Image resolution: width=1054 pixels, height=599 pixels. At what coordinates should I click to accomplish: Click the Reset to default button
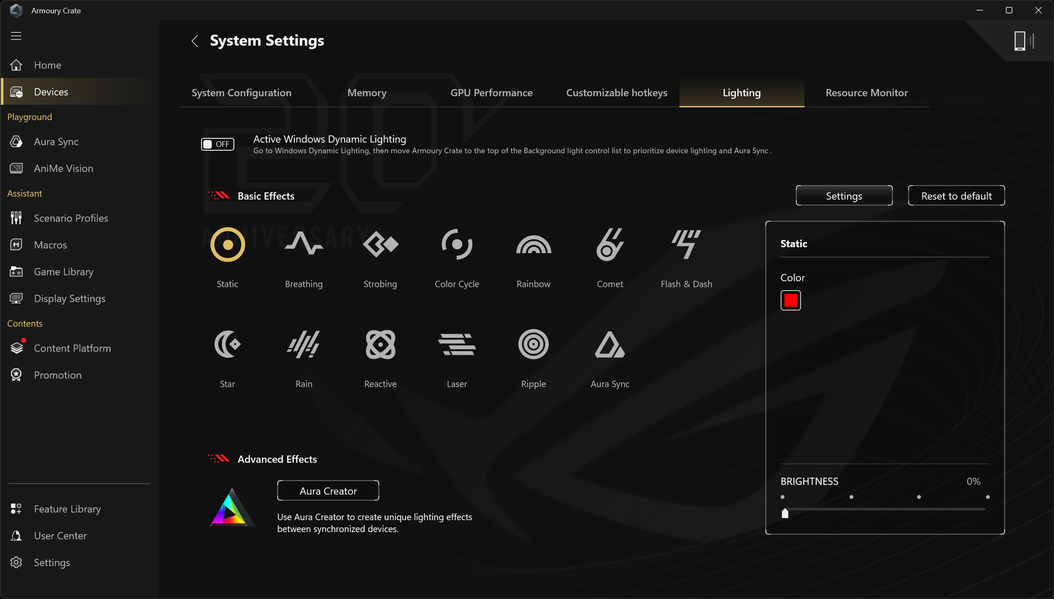[x=956, y=196]
